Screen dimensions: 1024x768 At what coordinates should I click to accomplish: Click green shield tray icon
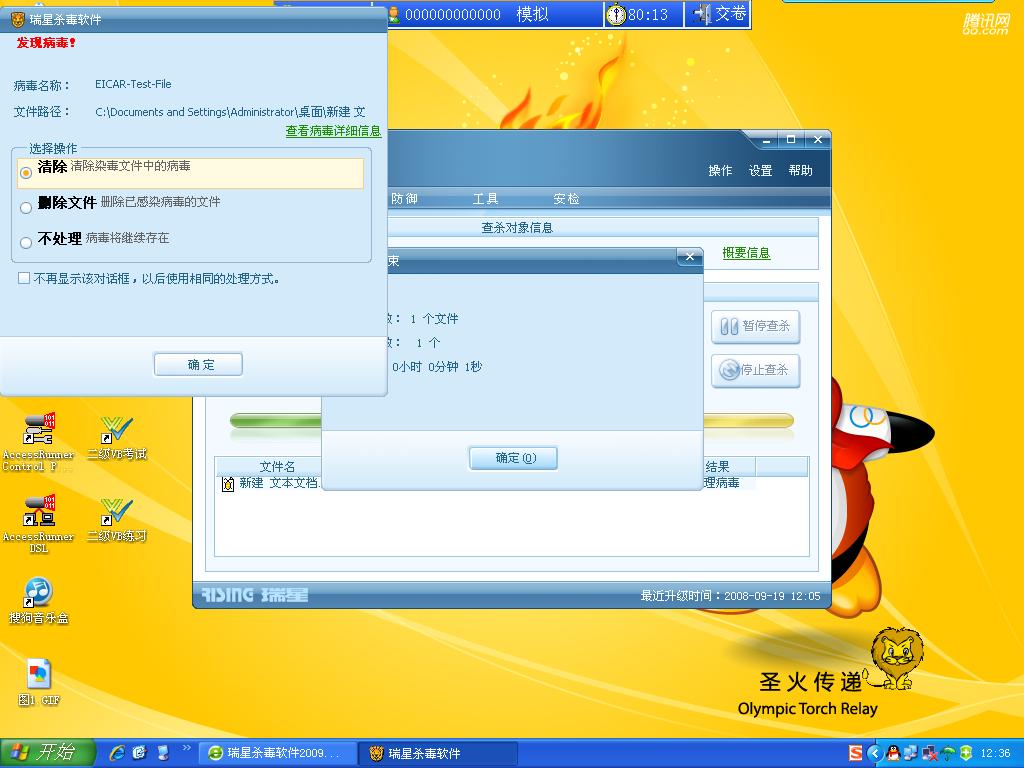966,753
